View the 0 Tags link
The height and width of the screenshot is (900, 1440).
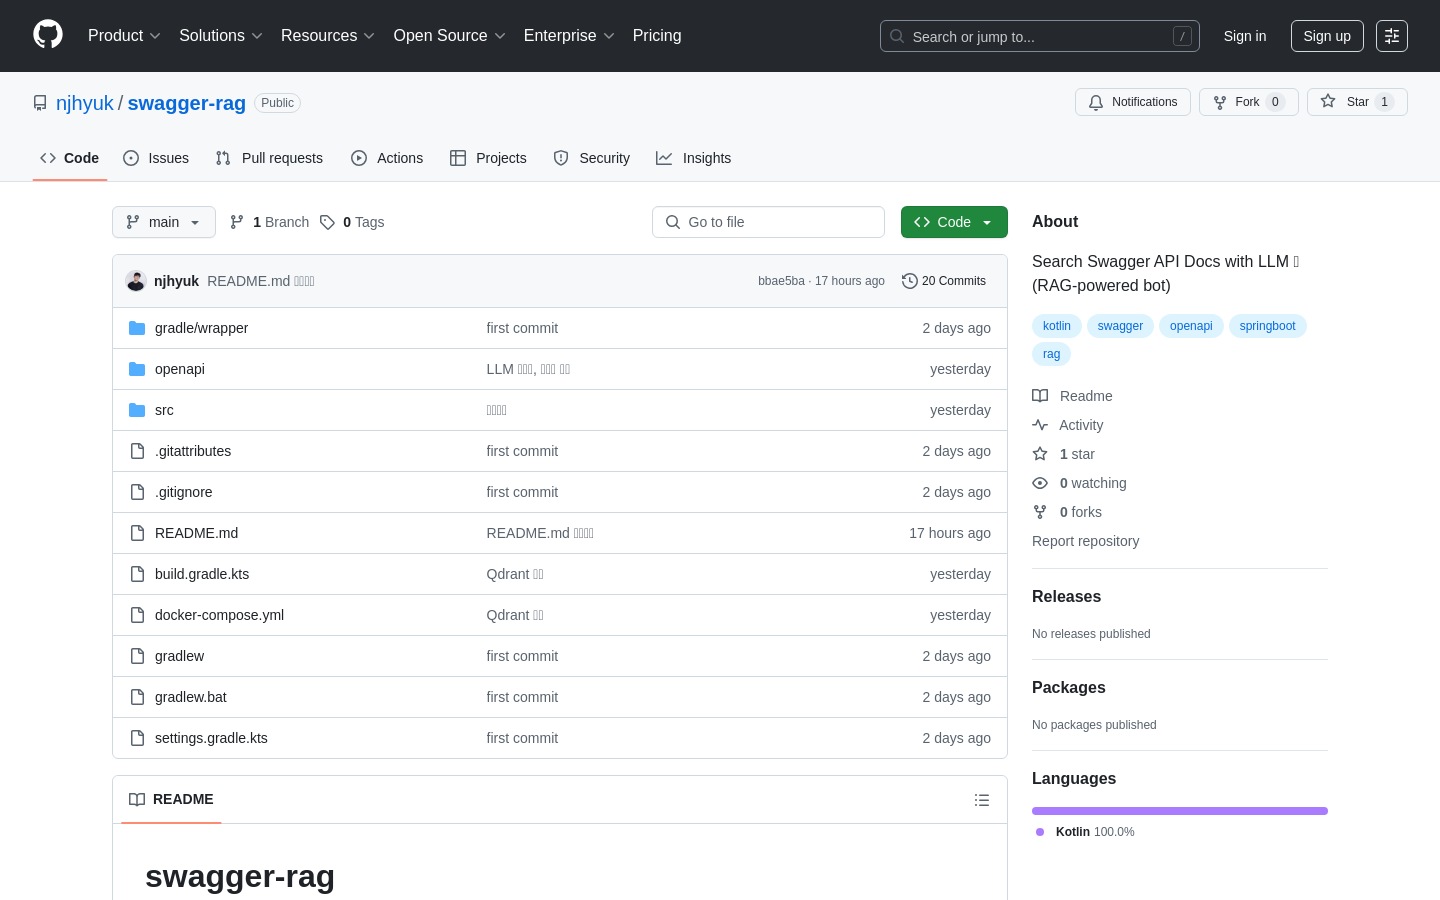(x=353, y=222)
